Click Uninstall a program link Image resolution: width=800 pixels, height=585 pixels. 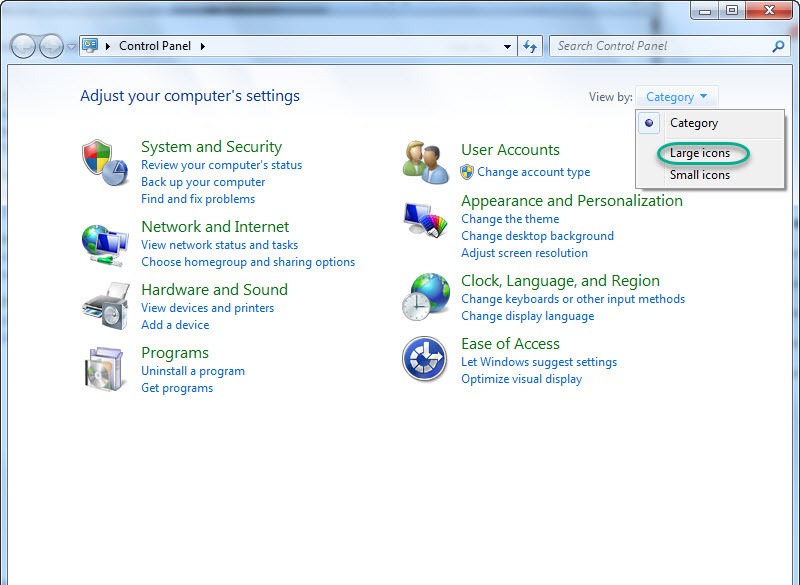pos(193,371)
